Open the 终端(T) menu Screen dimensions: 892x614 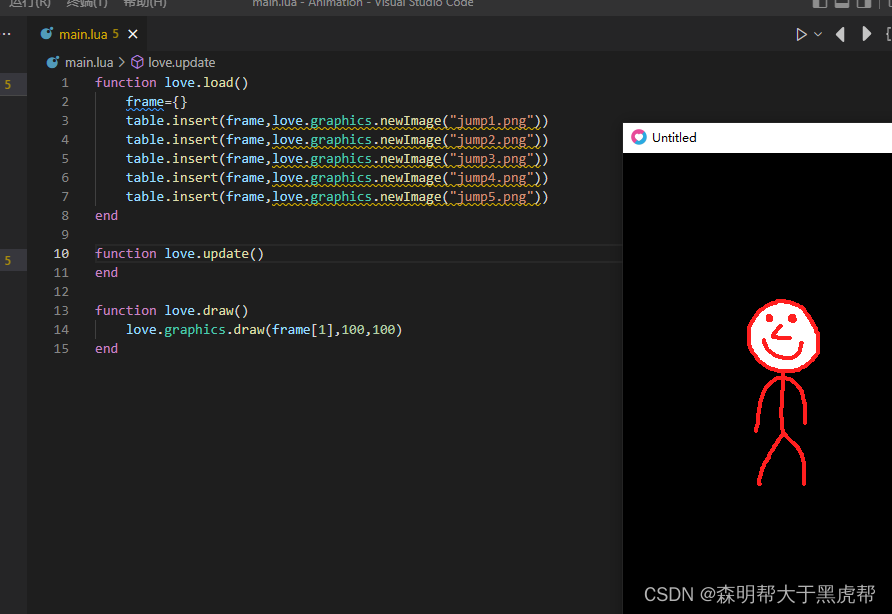86,3
